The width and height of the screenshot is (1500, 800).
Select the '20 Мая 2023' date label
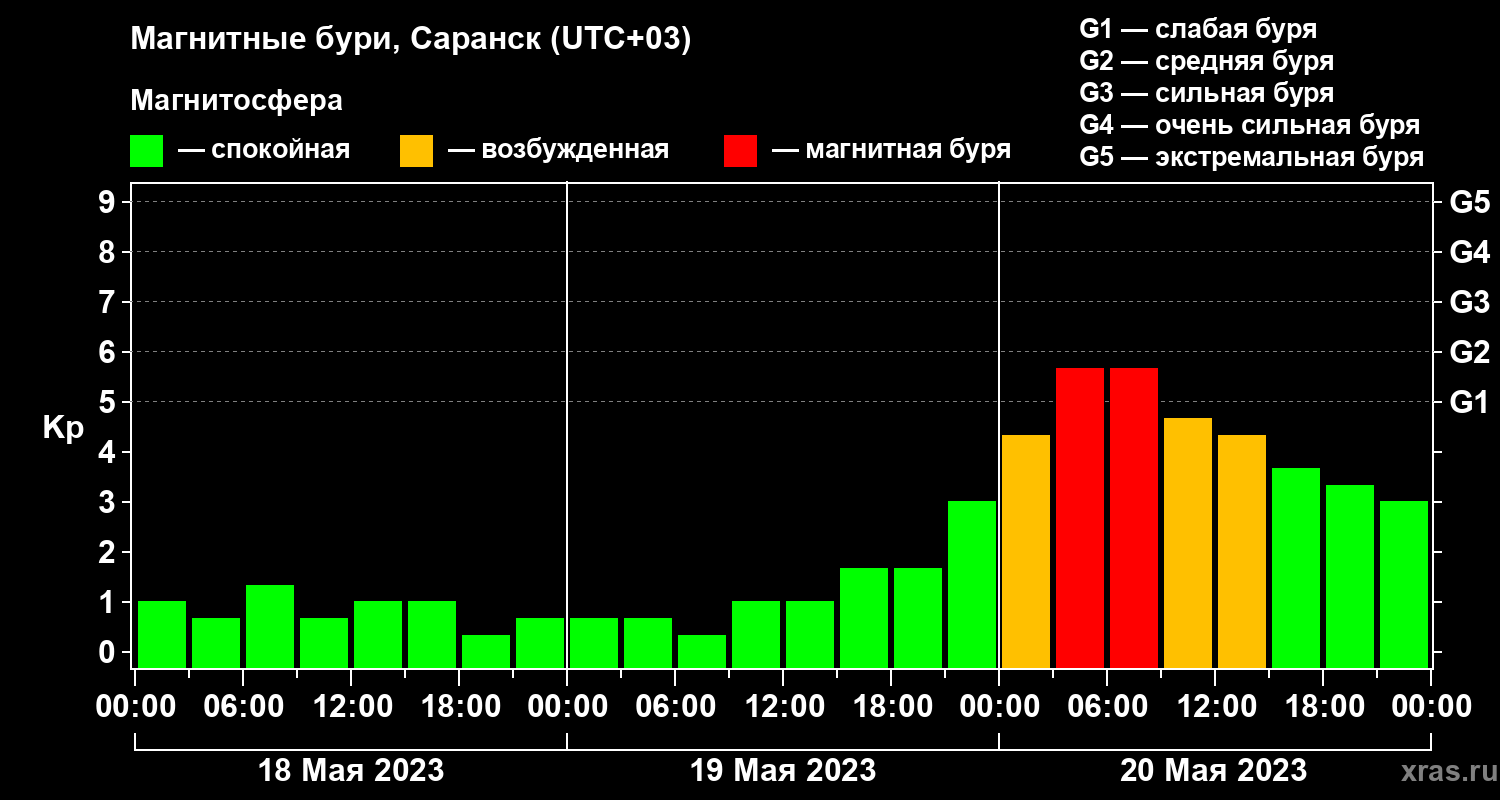tap(1213, 771)
